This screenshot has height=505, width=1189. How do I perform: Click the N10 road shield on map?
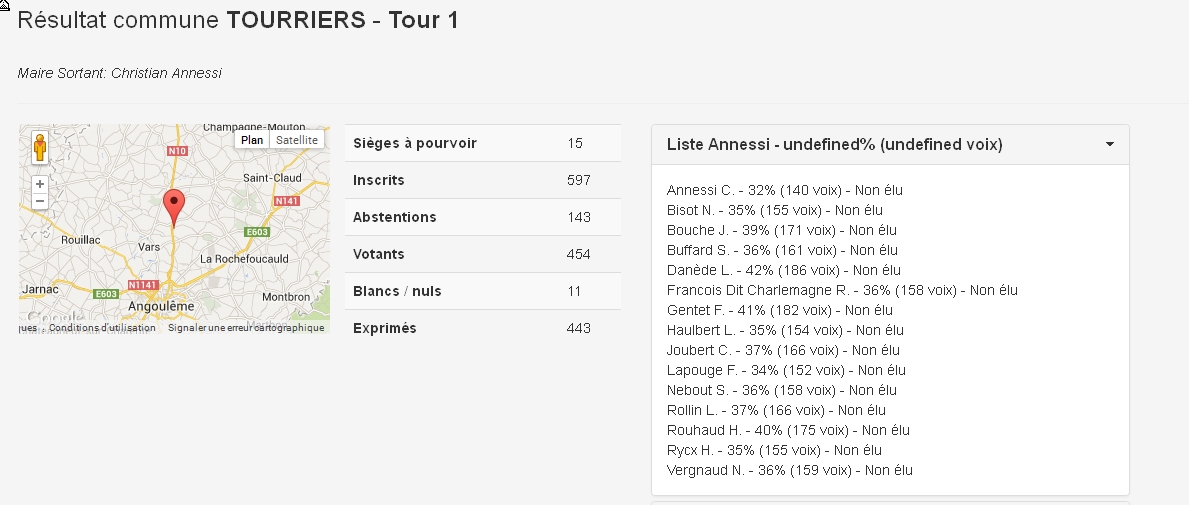coord(177,151)
